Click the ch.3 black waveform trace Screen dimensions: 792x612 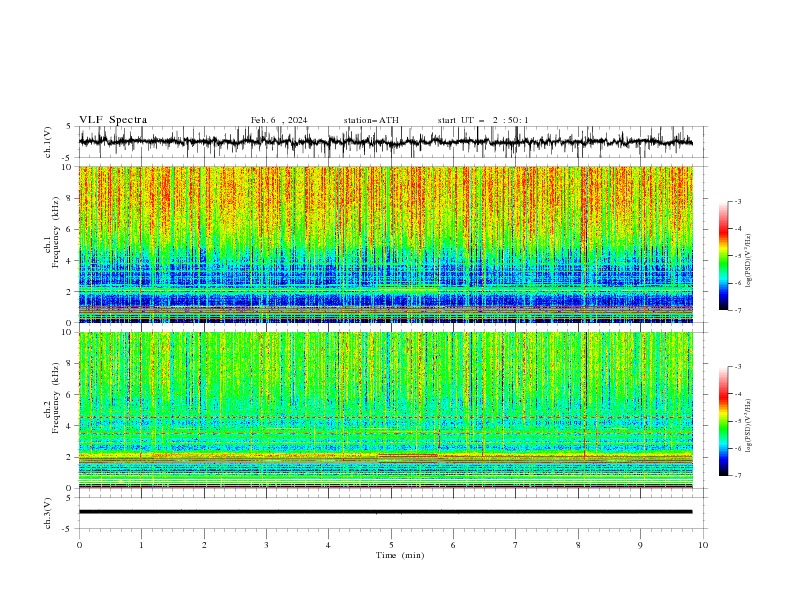385,512
